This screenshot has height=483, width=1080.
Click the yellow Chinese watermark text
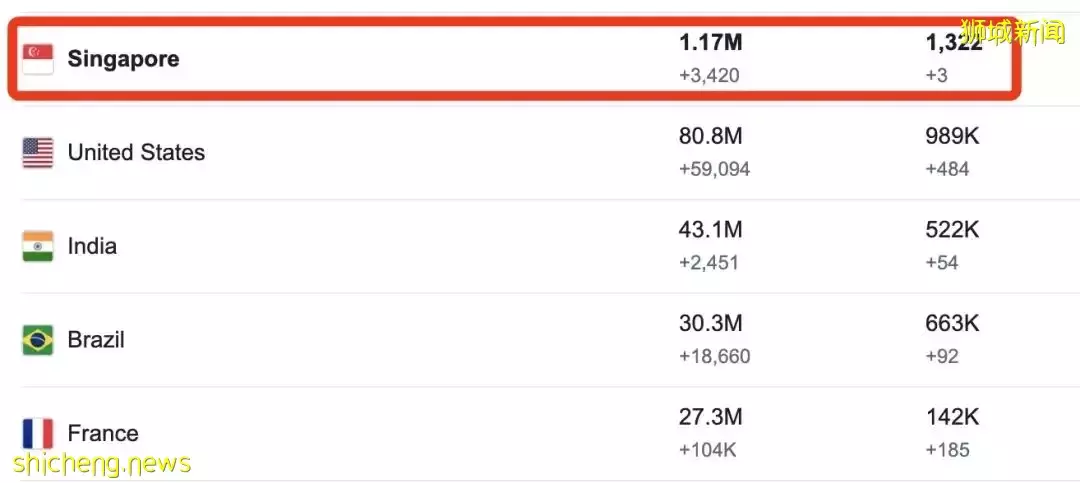pos(1012,32)
